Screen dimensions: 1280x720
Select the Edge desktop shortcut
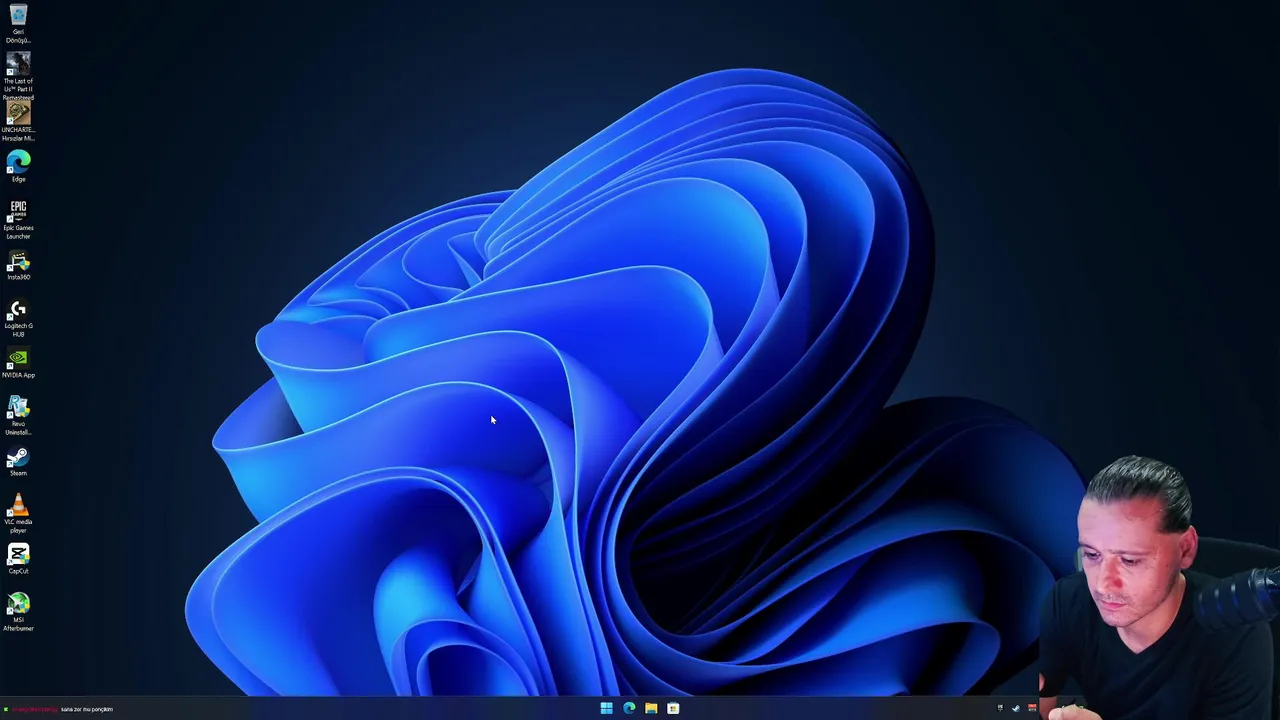(18, 166)
